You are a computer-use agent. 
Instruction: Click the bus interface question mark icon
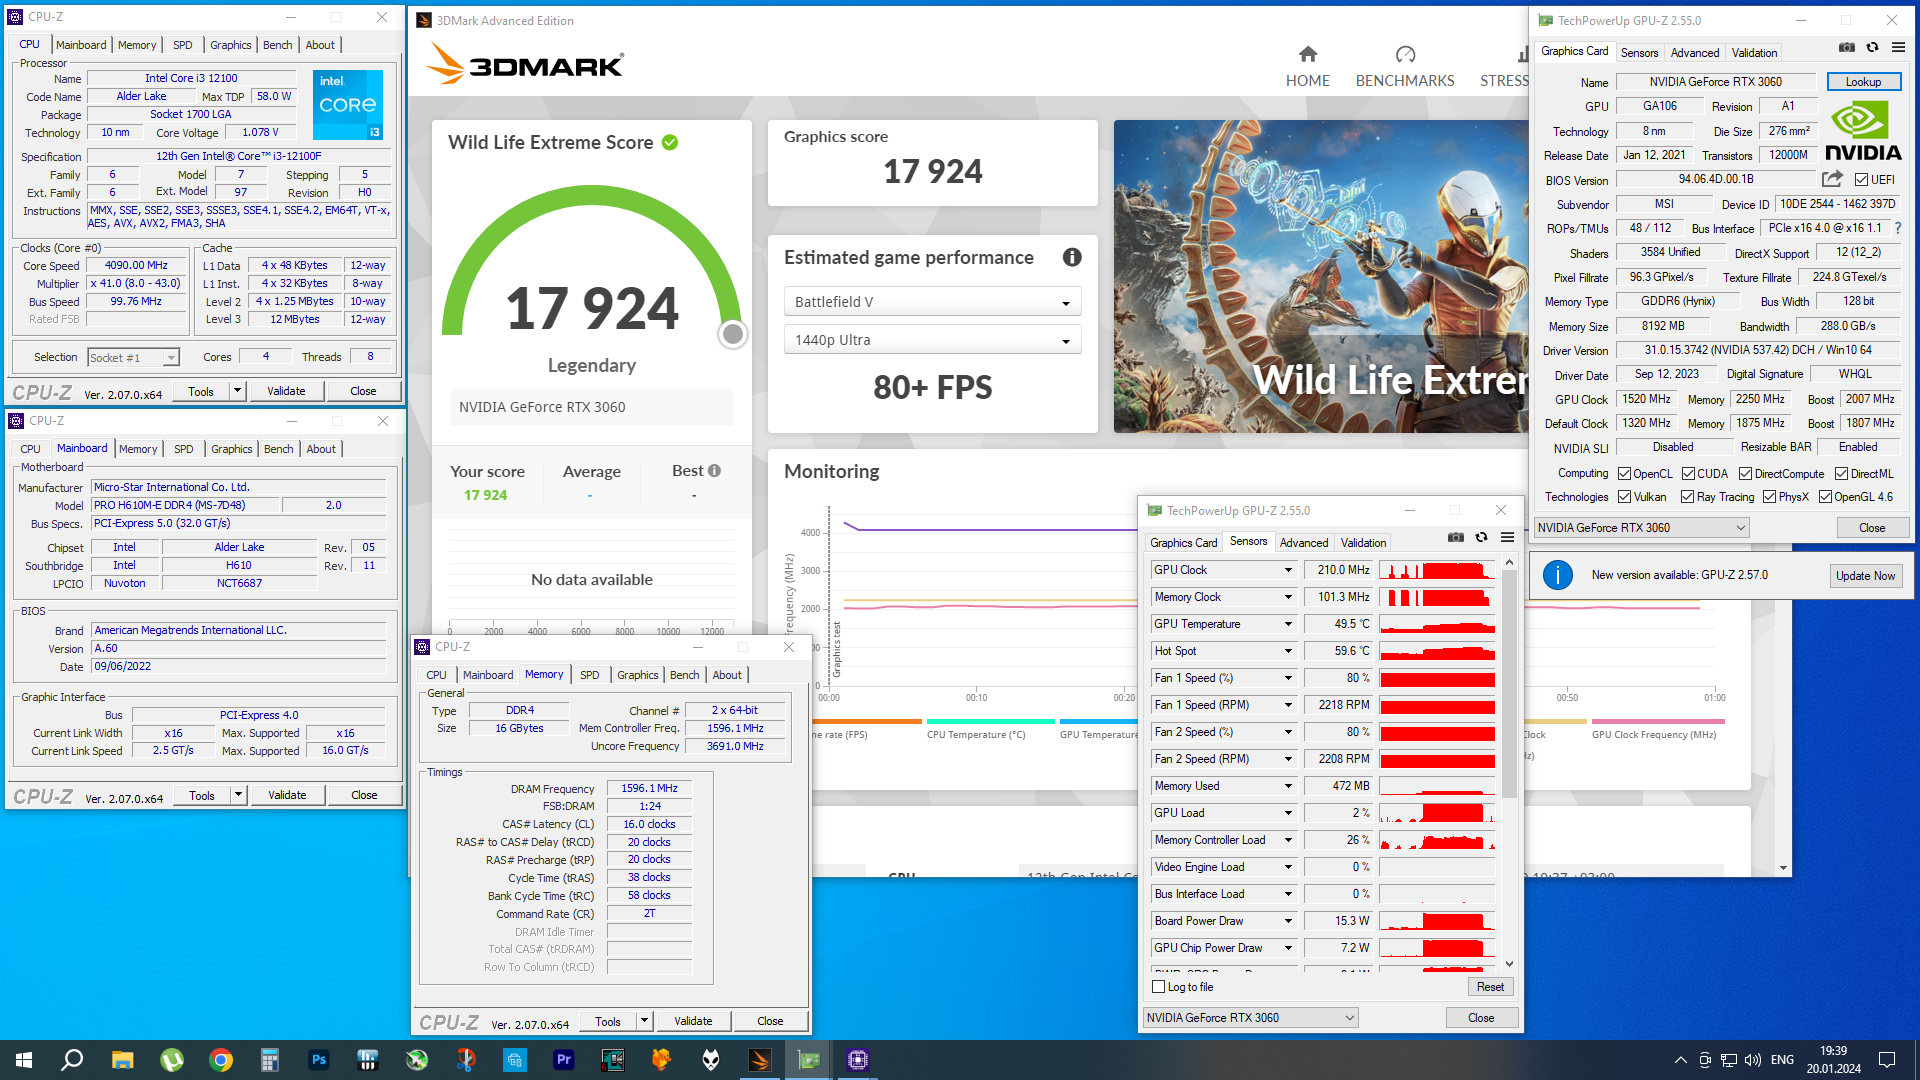pyautogui.click(x=1897, y=228)
